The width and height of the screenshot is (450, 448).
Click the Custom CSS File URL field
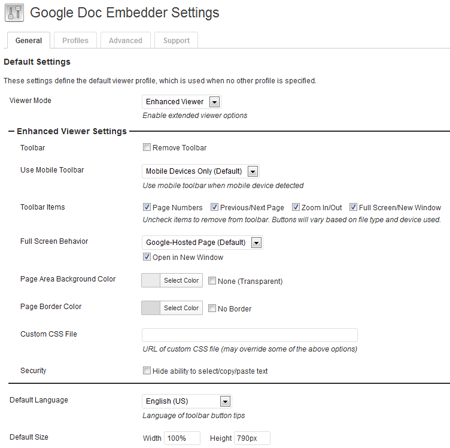pyautogui.click(x=250, y=335)
